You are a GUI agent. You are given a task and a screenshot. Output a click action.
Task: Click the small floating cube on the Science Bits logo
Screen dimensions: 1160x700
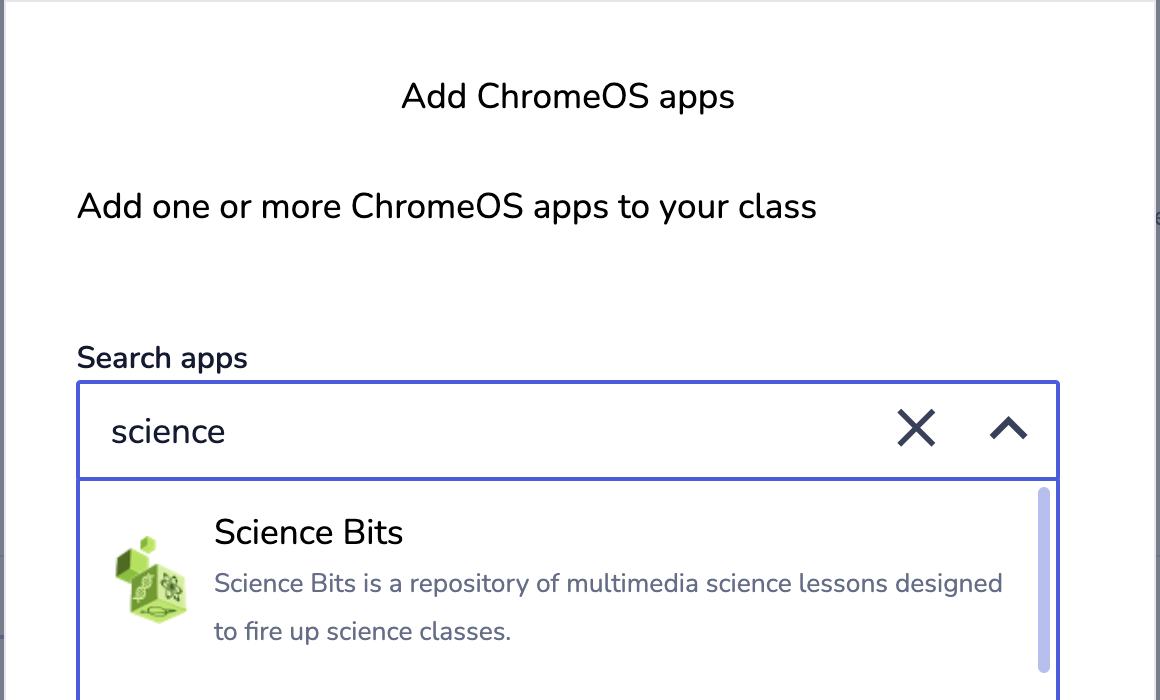coord(148,545)
